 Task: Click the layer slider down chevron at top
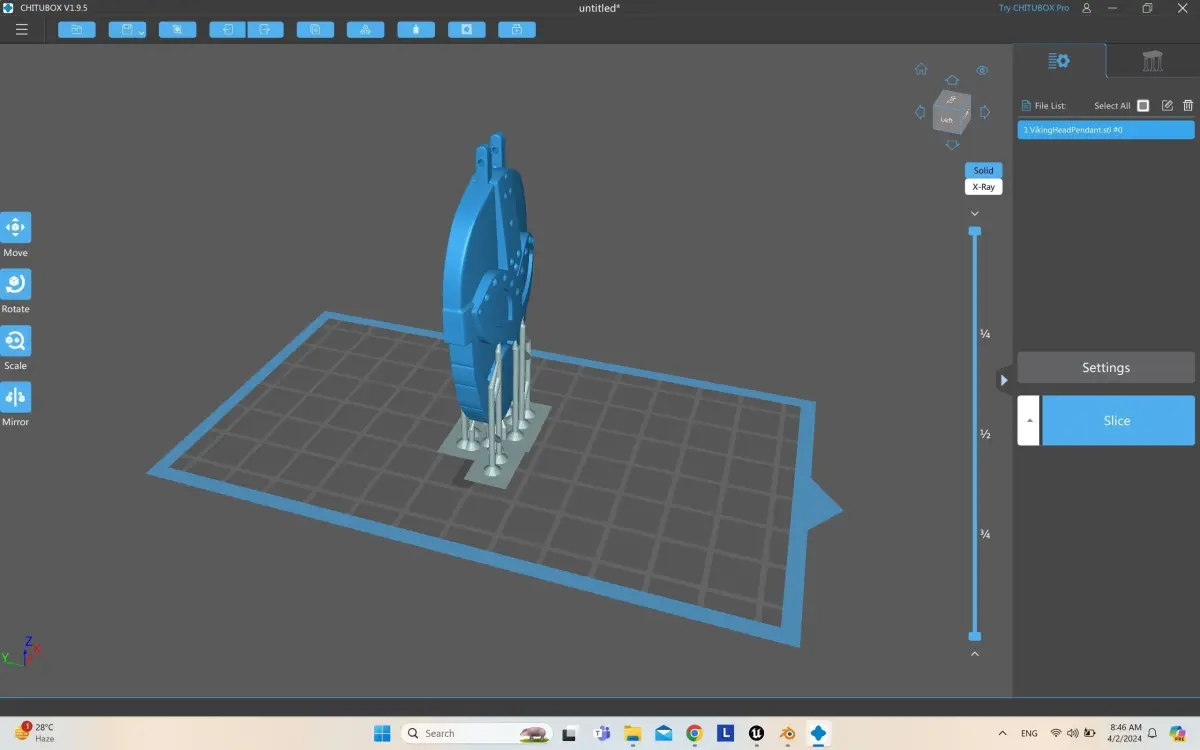pos(975,213)
